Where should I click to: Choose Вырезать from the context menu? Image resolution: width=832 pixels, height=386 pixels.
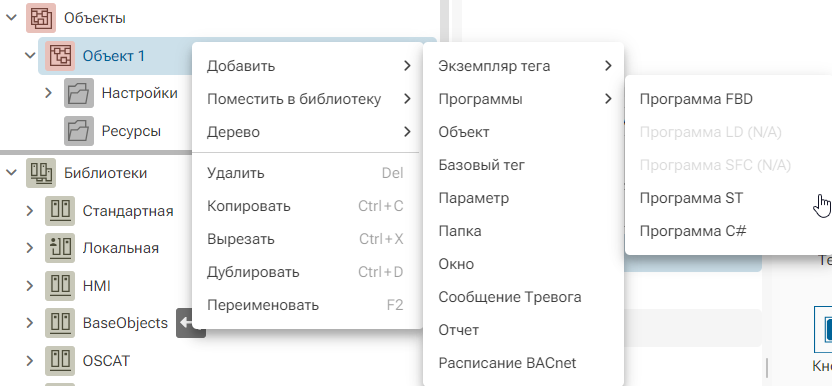[308, 239]
